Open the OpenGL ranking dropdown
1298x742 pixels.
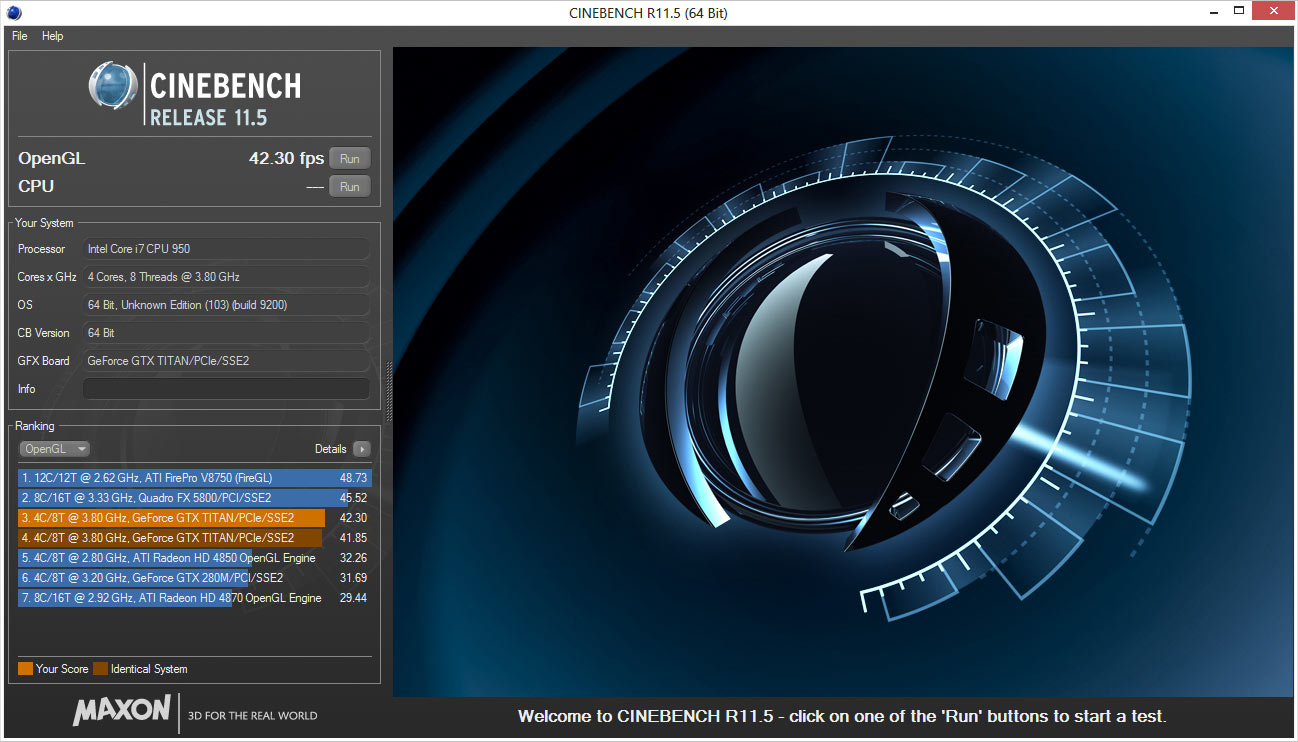pos(55,449)
